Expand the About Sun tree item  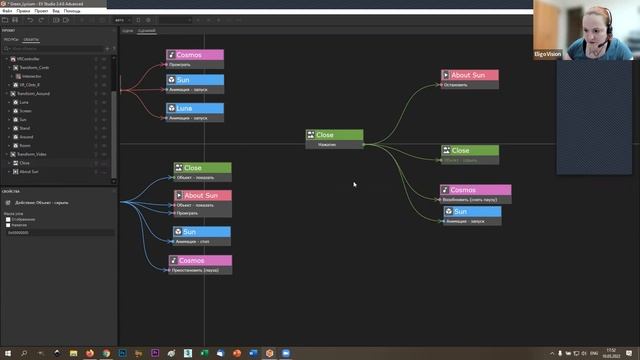9,172
